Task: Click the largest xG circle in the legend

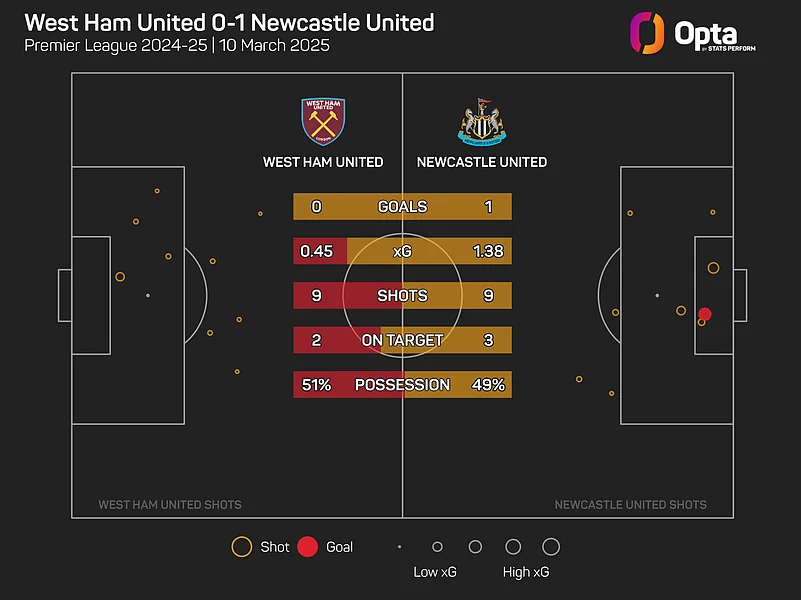Action: (550, 547)
